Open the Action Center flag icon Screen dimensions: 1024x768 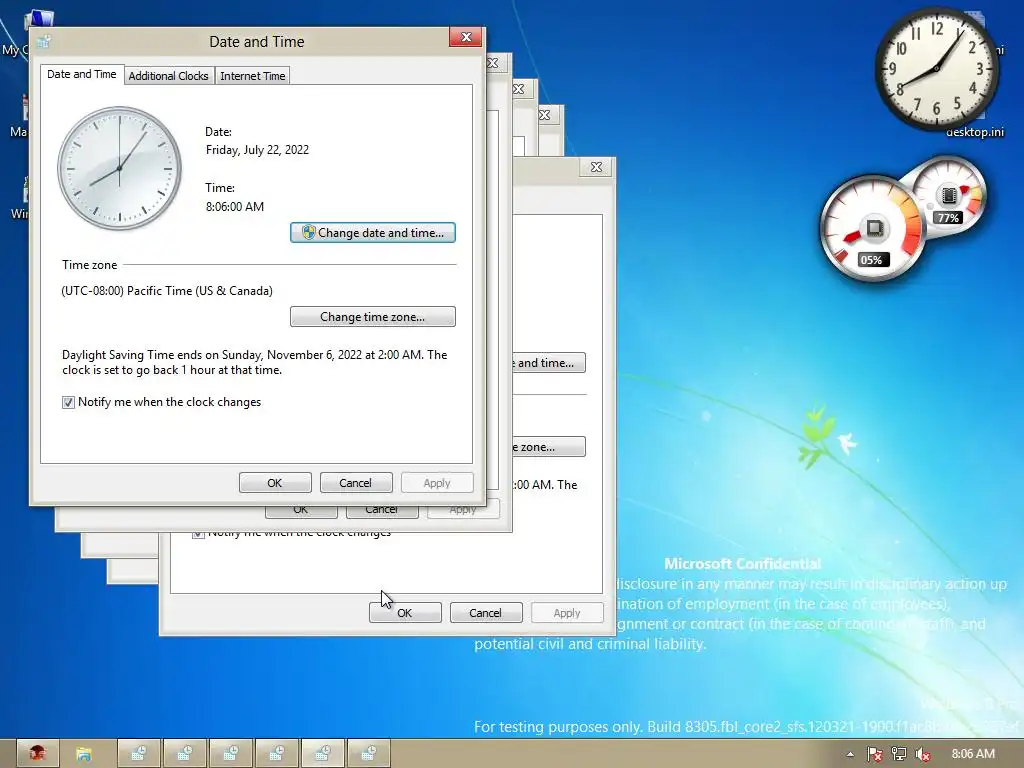click(x=874, y=754)
